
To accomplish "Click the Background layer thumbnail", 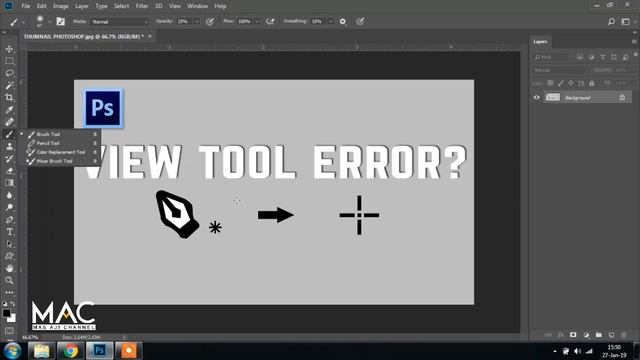I will (x=553, y=98).
